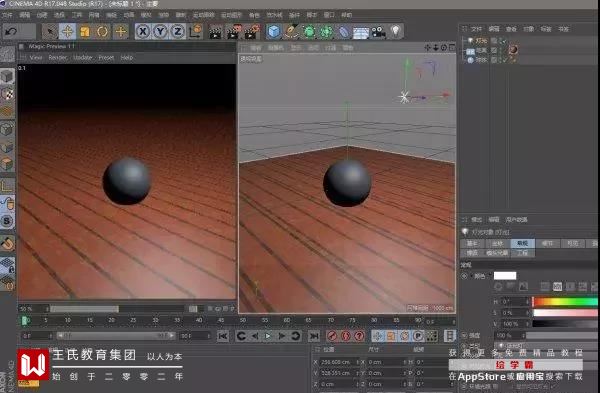Select Texture mode in left sidebar
The width and height of the screenshot is (600, 393).
click(7, 94)
